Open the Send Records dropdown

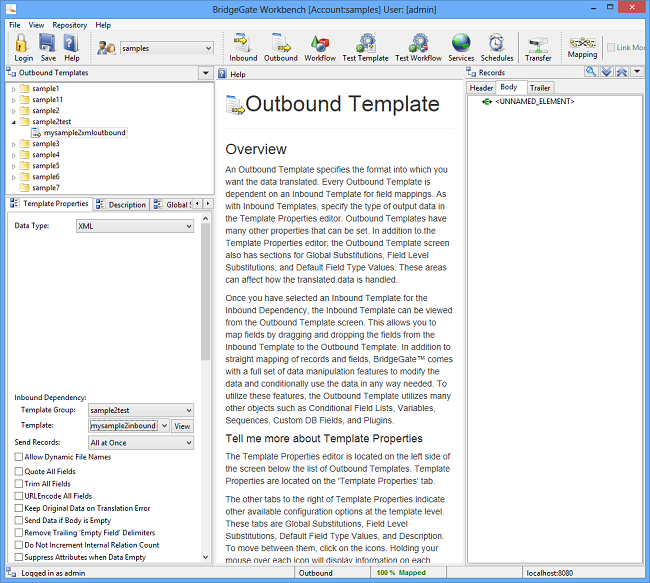coord(141,443)
